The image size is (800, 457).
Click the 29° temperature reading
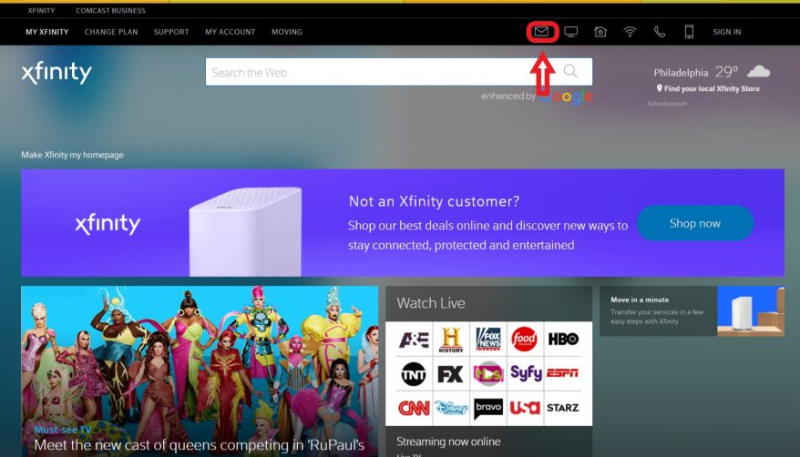[727, 72]
